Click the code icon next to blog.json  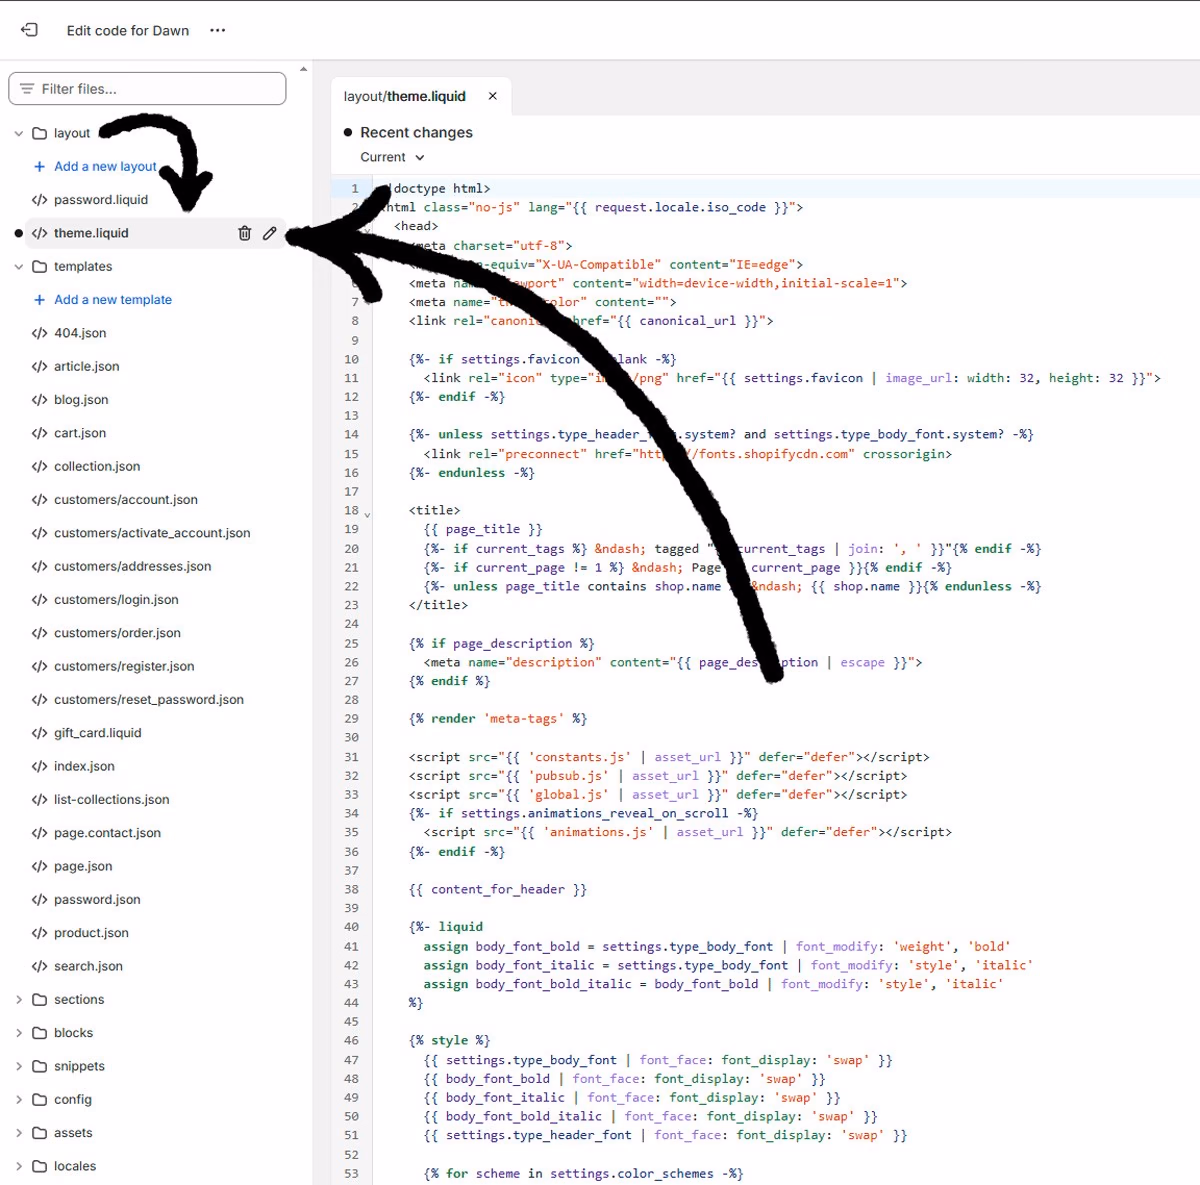click(x=39, y=399)
